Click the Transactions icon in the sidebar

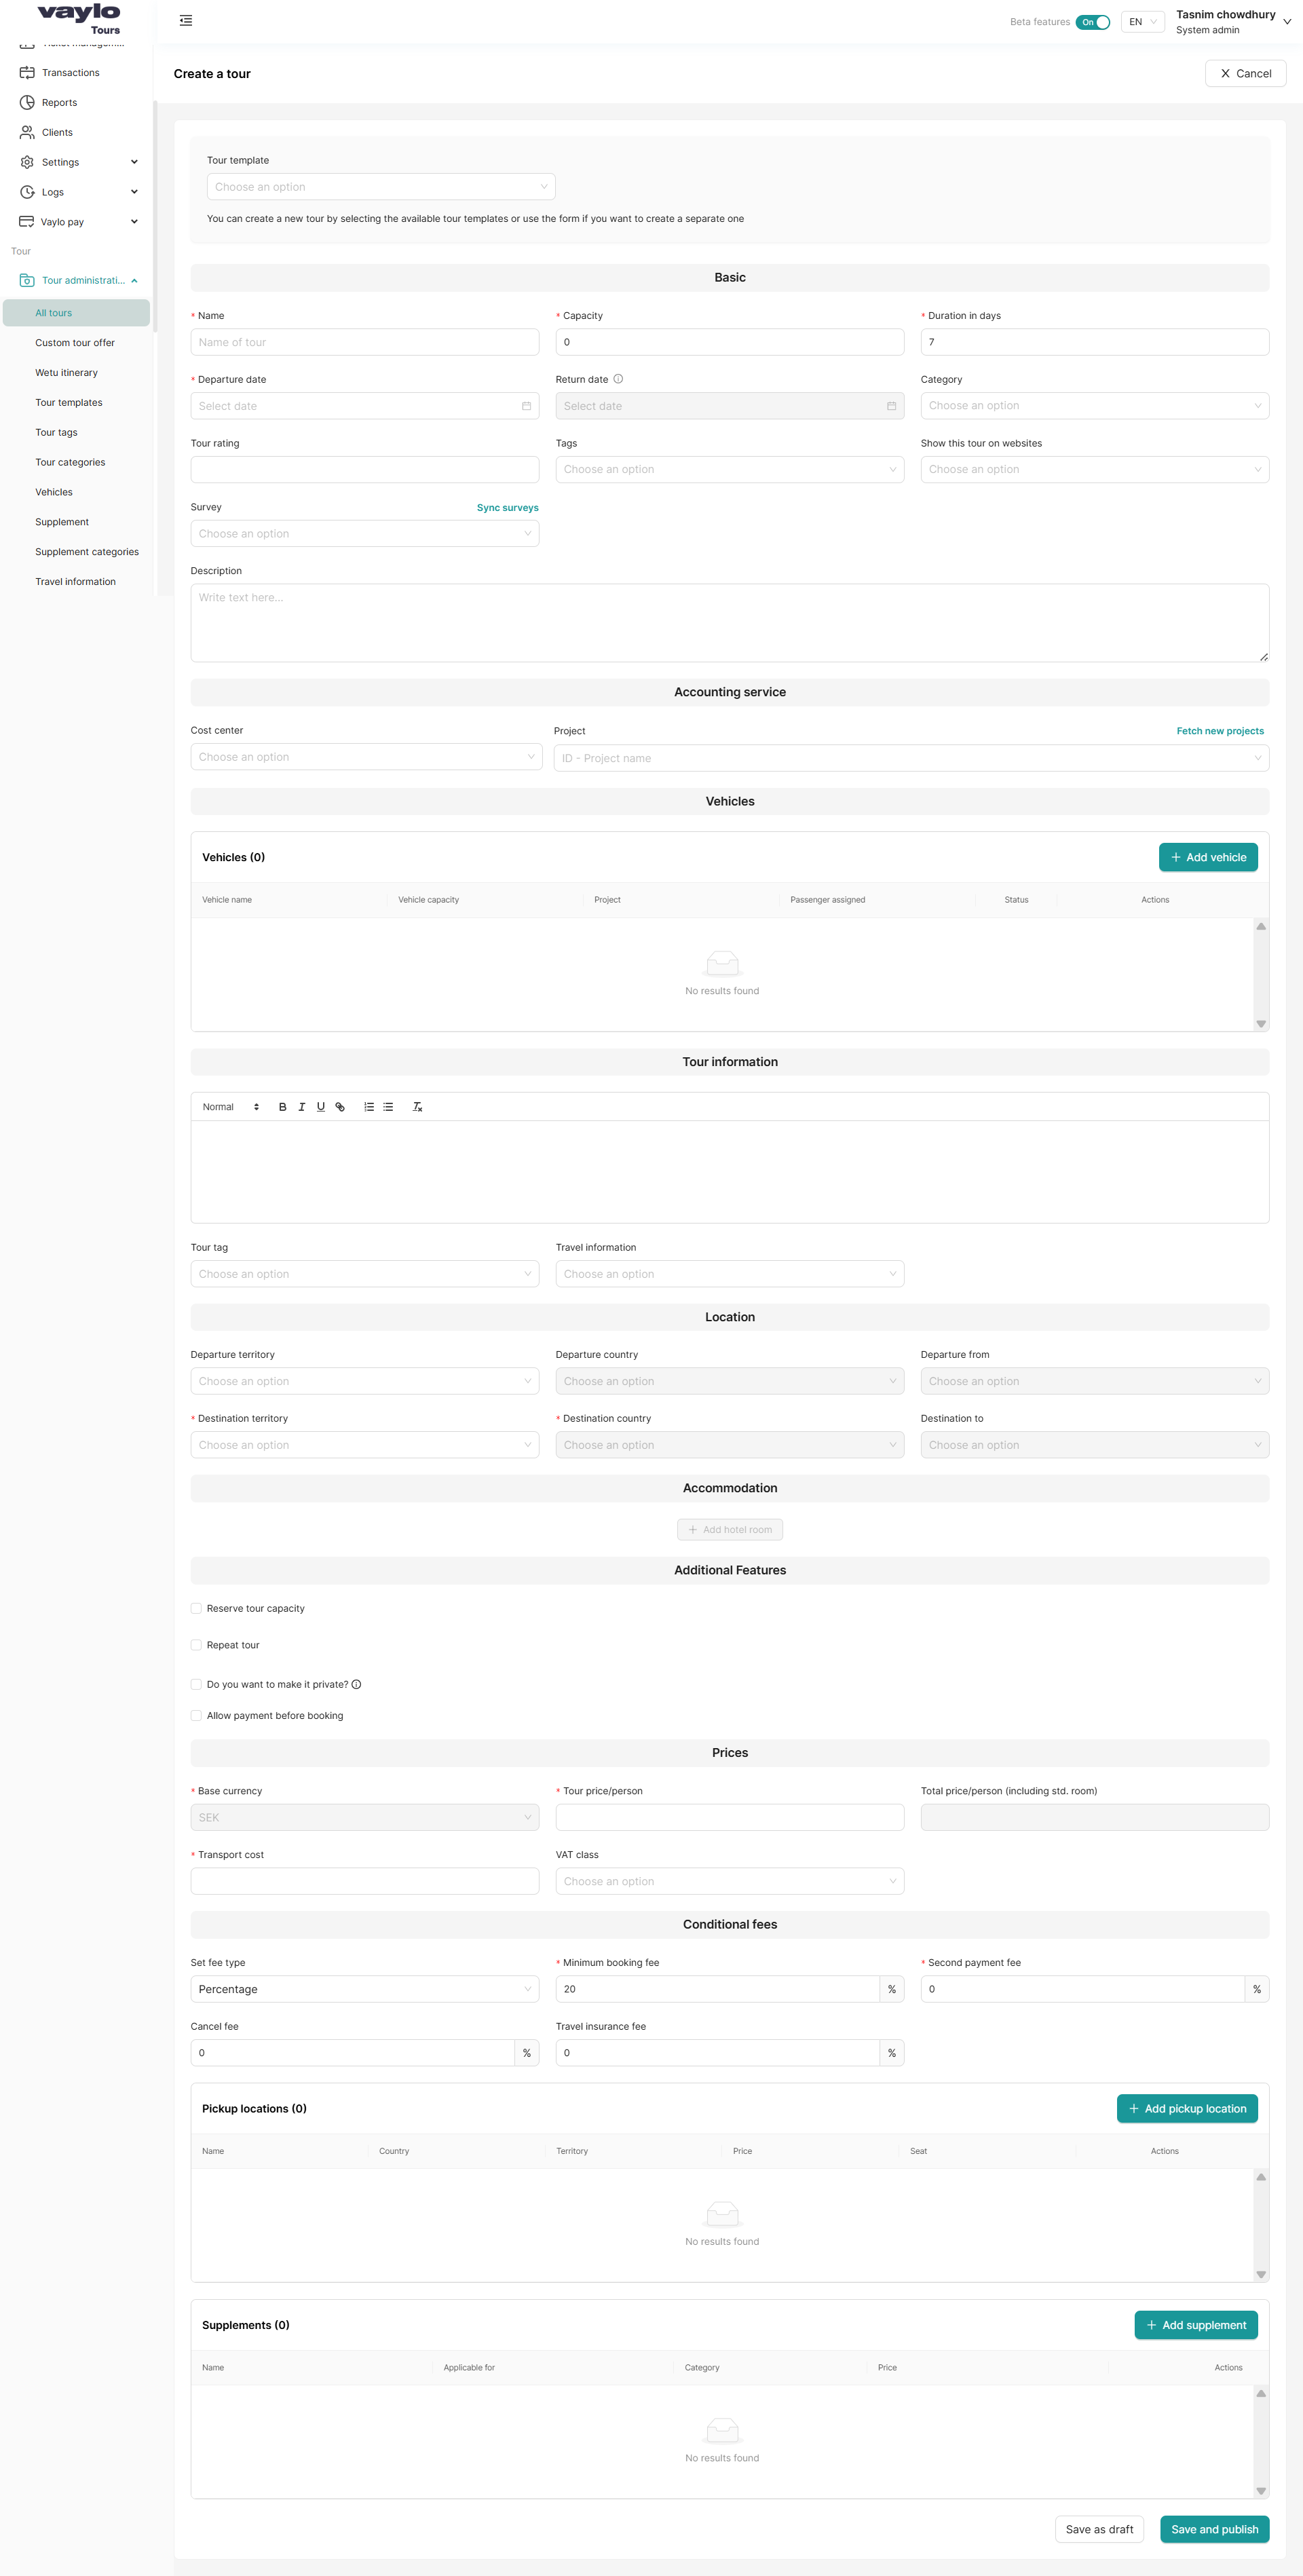27,72
